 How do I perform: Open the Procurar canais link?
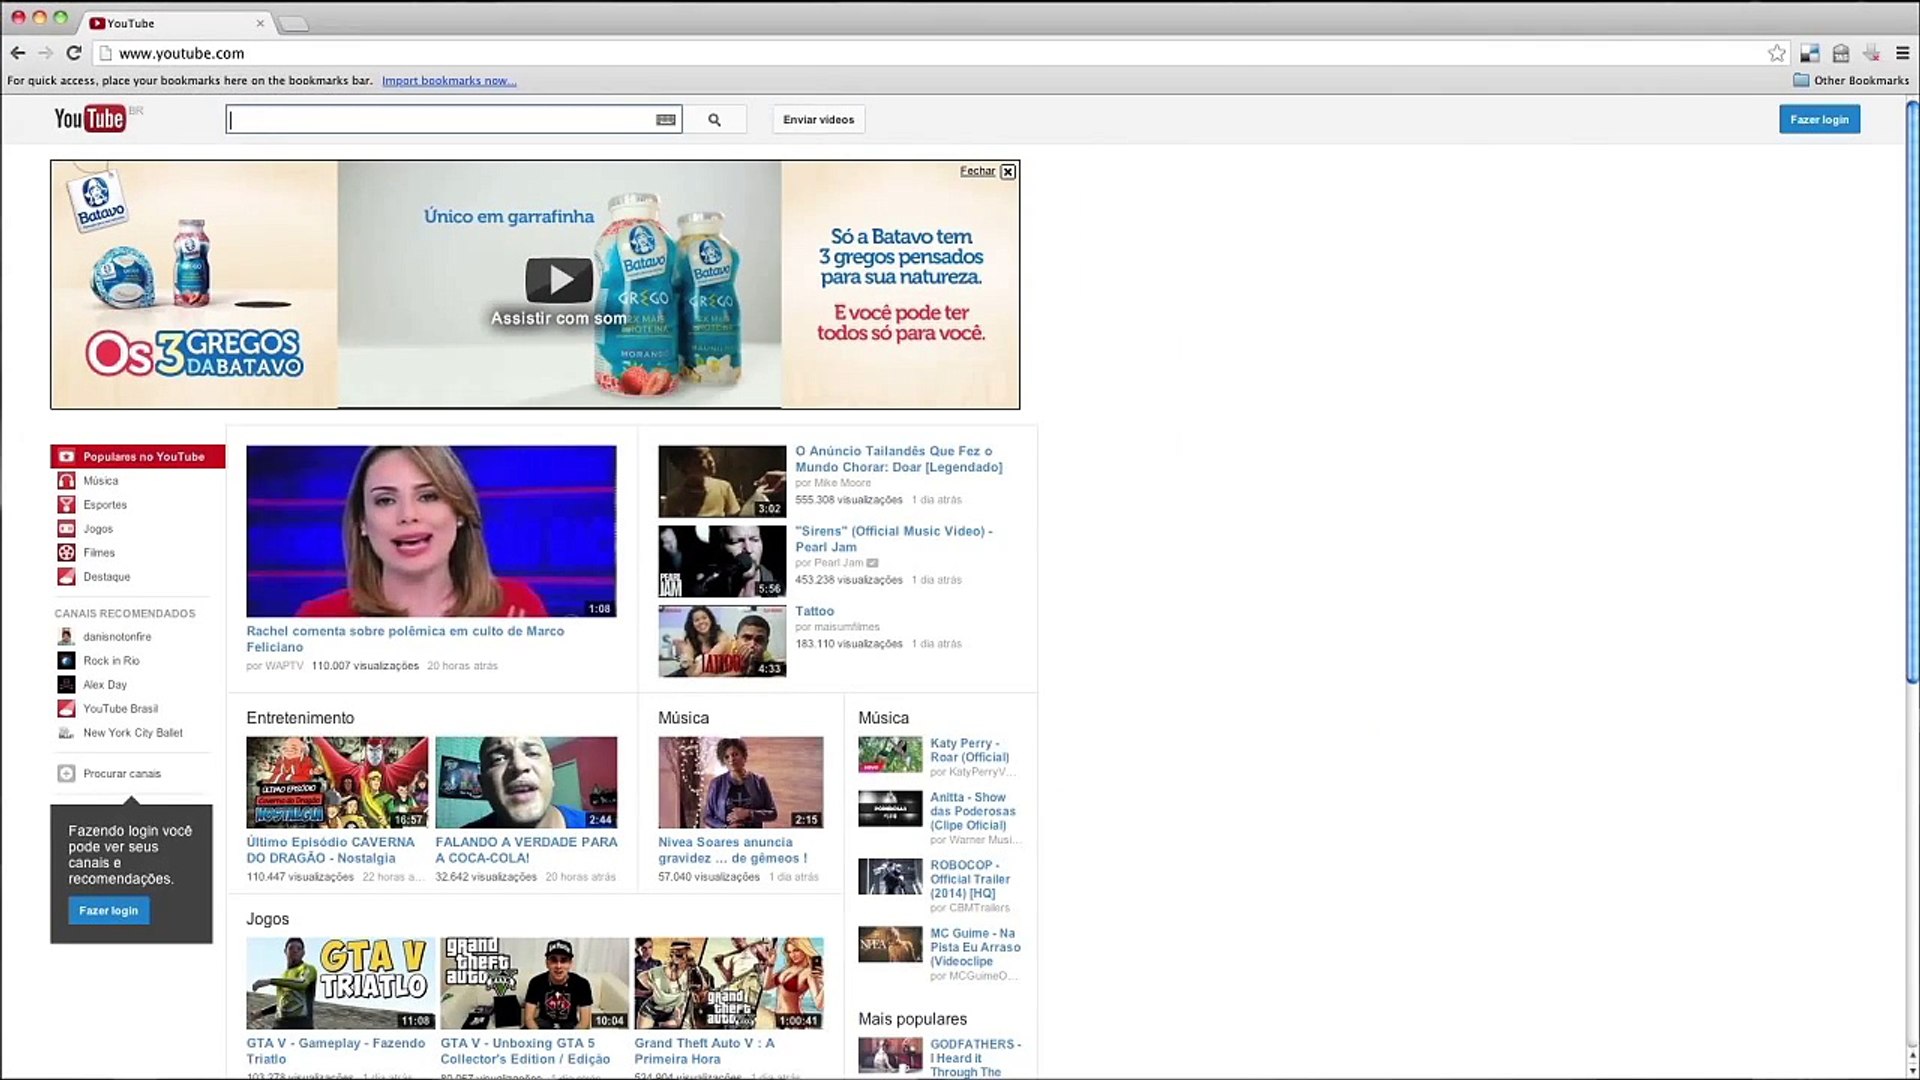click(122, 774)
